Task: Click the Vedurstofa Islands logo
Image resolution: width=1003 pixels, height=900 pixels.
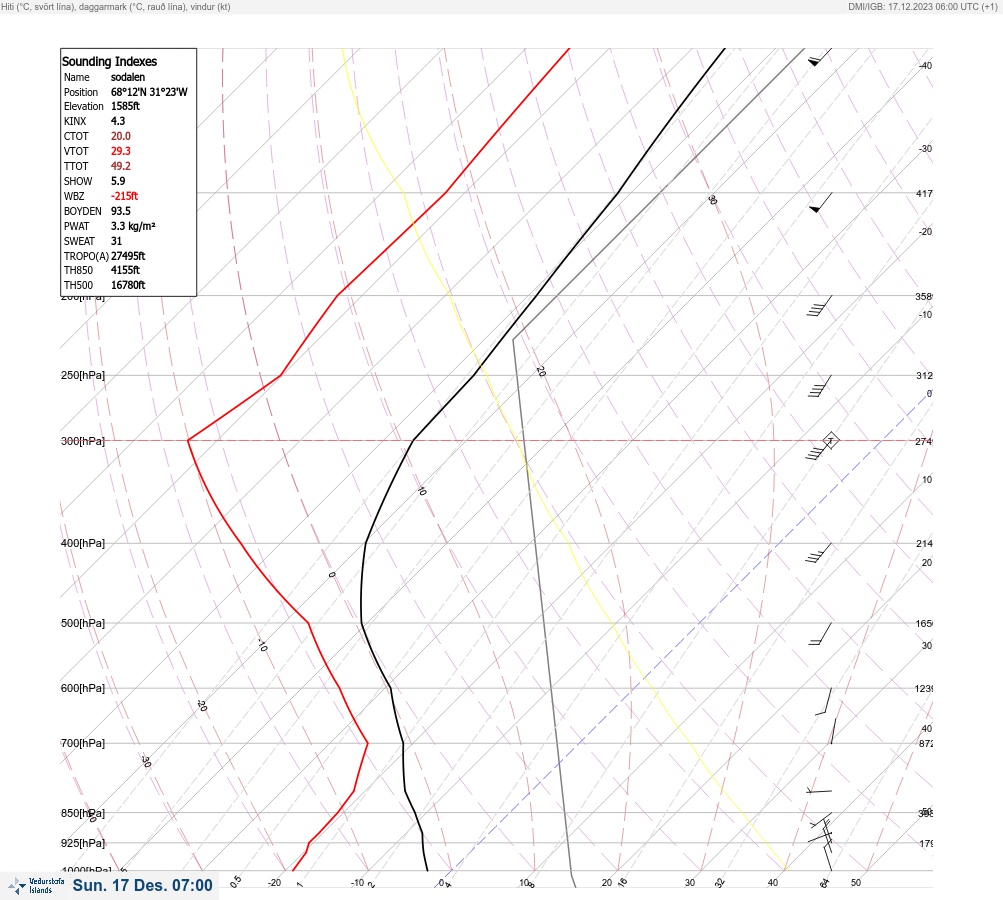Action: tap(36, 885)
